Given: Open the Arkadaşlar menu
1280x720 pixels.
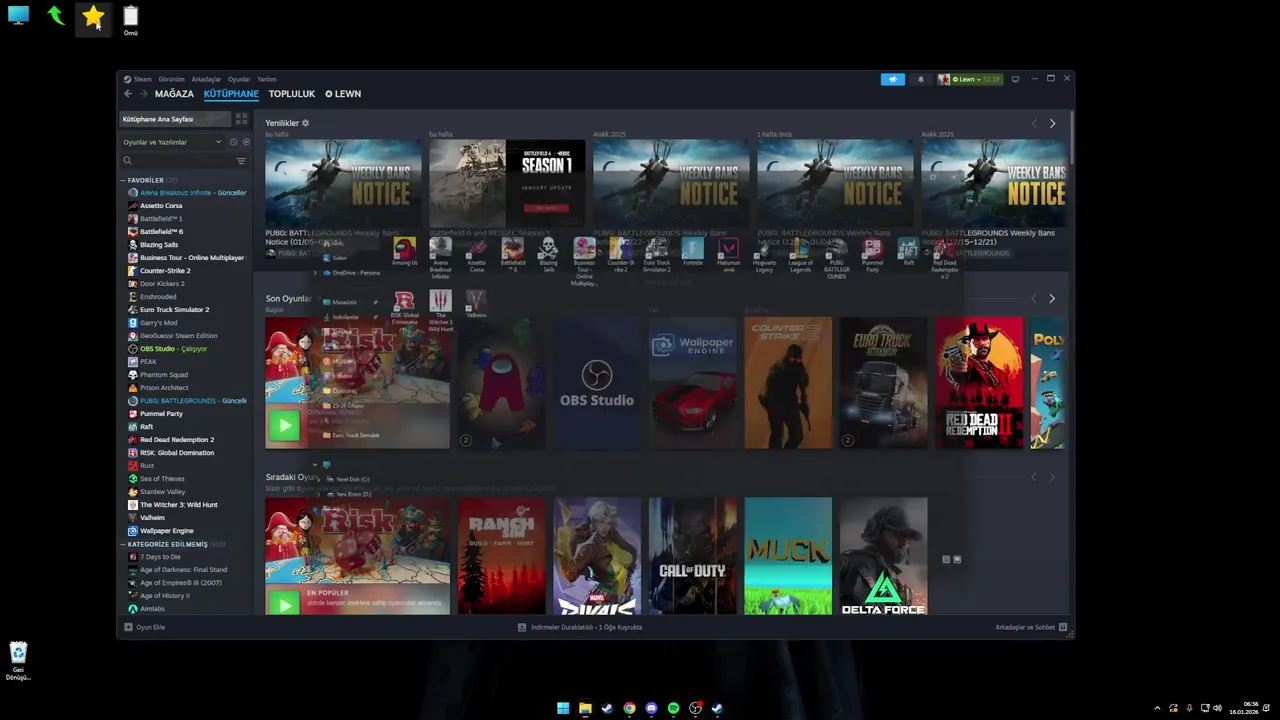Looking at the screenshot, I should (x=206, y=79).
